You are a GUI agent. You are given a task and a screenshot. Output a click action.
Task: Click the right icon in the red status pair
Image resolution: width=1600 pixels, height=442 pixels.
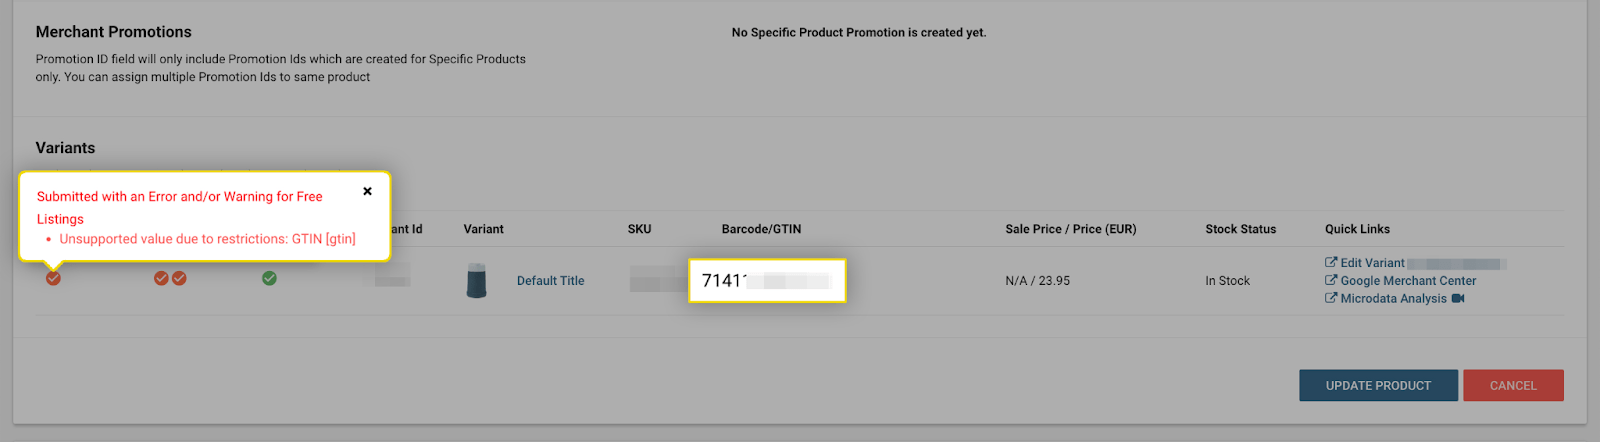point(179,278)
